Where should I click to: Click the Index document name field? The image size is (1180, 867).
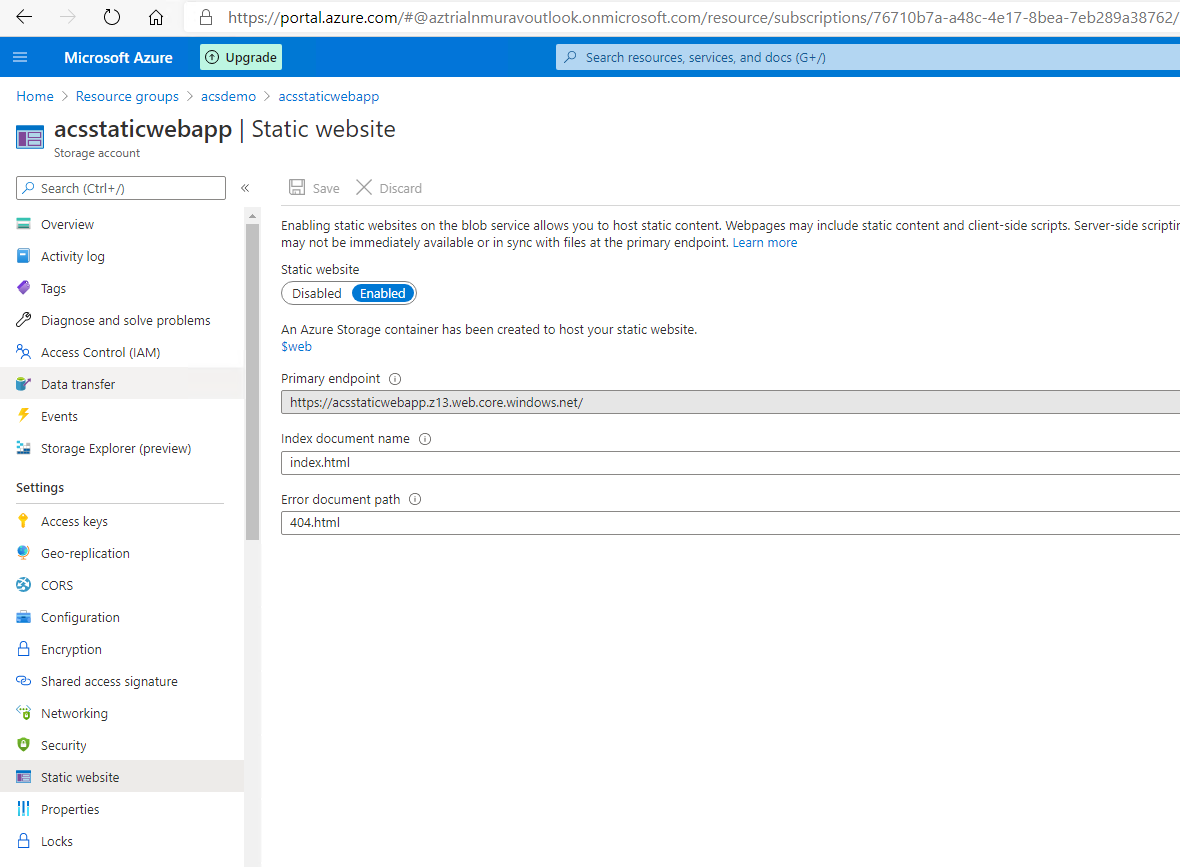point(730,463)
